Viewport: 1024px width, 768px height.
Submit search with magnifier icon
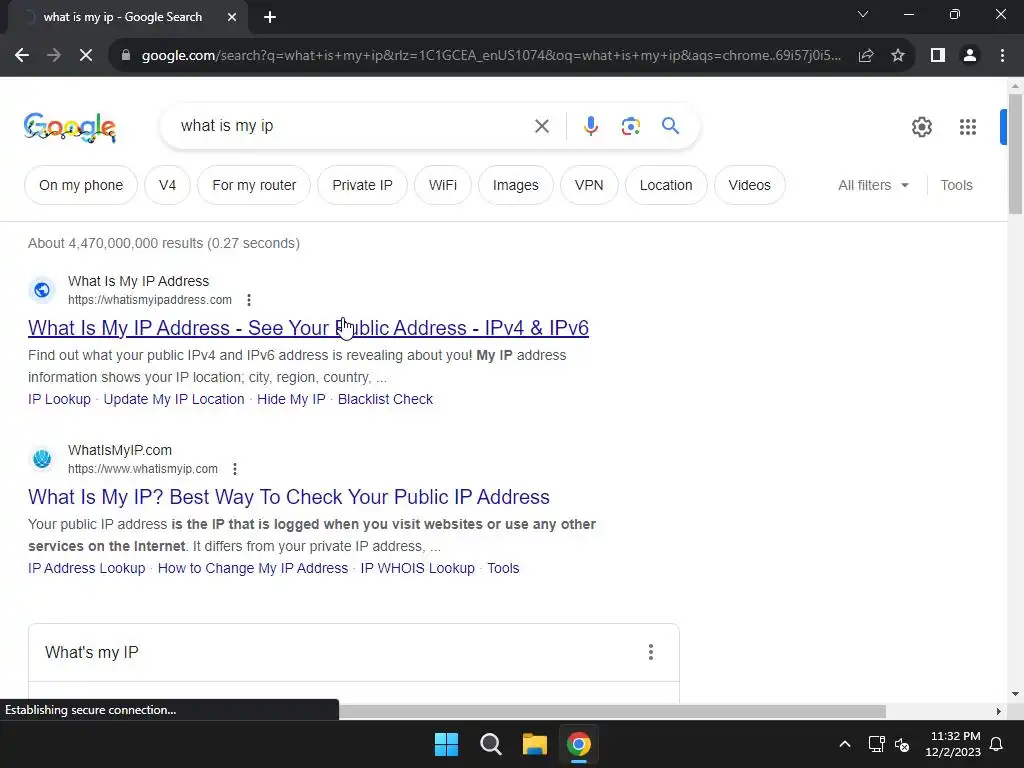670,125
